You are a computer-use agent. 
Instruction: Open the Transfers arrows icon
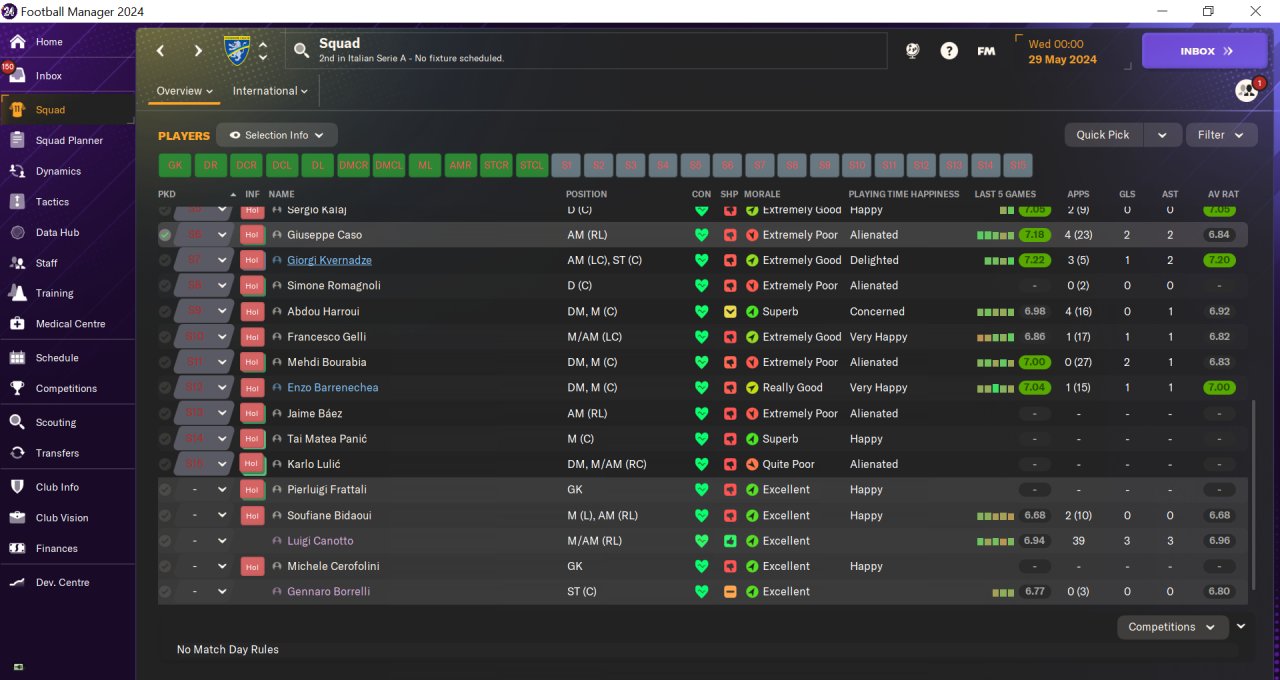coord(17,453)
